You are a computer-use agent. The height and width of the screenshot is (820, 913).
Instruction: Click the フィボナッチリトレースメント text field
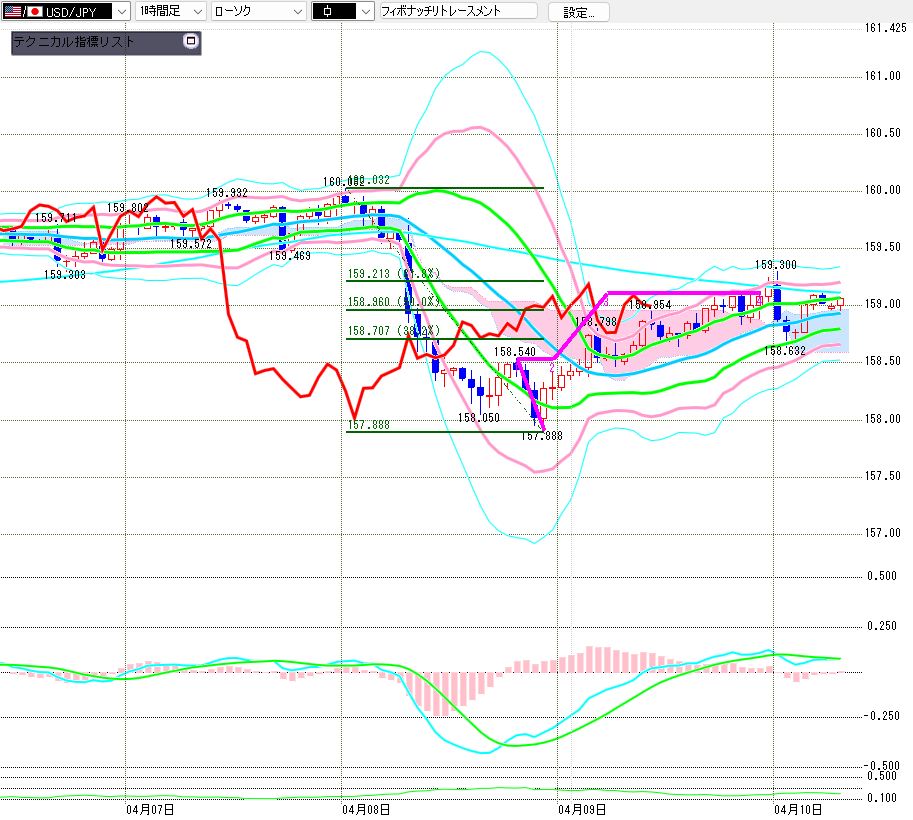click(x=457, y=12)
